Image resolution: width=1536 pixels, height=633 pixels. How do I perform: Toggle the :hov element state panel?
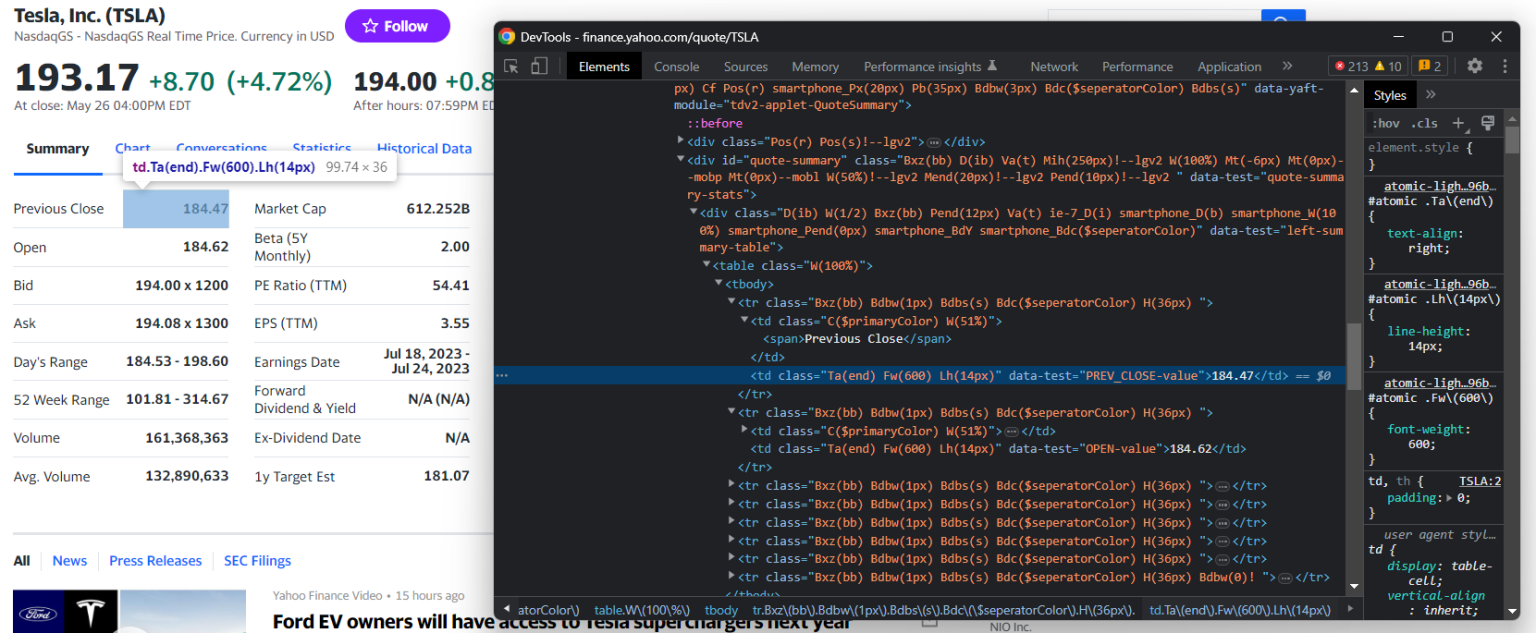[x=1386, y=123]
